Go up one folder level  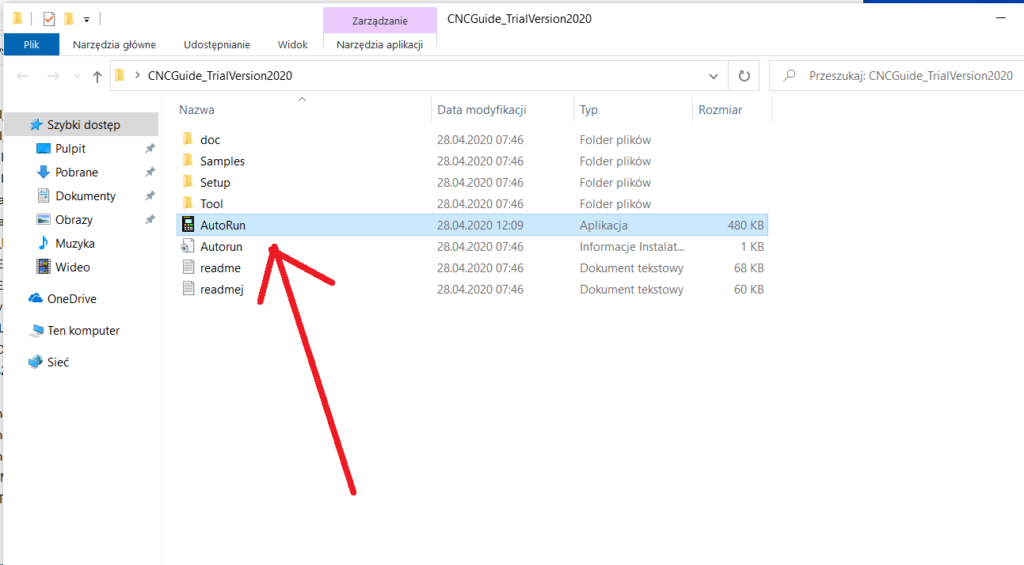[97, 76]
